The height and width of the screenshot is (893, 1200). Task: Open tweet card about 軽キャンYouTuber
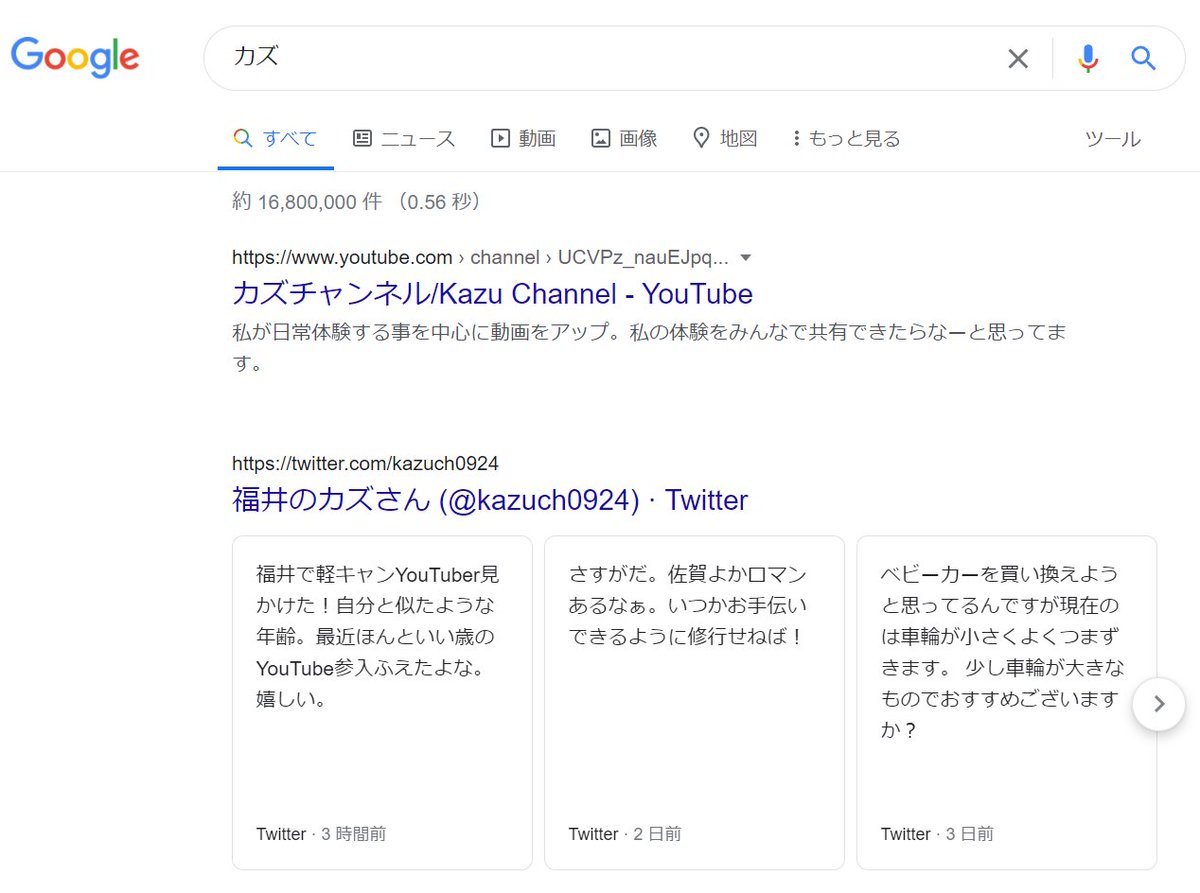click(x=382, y=702)
